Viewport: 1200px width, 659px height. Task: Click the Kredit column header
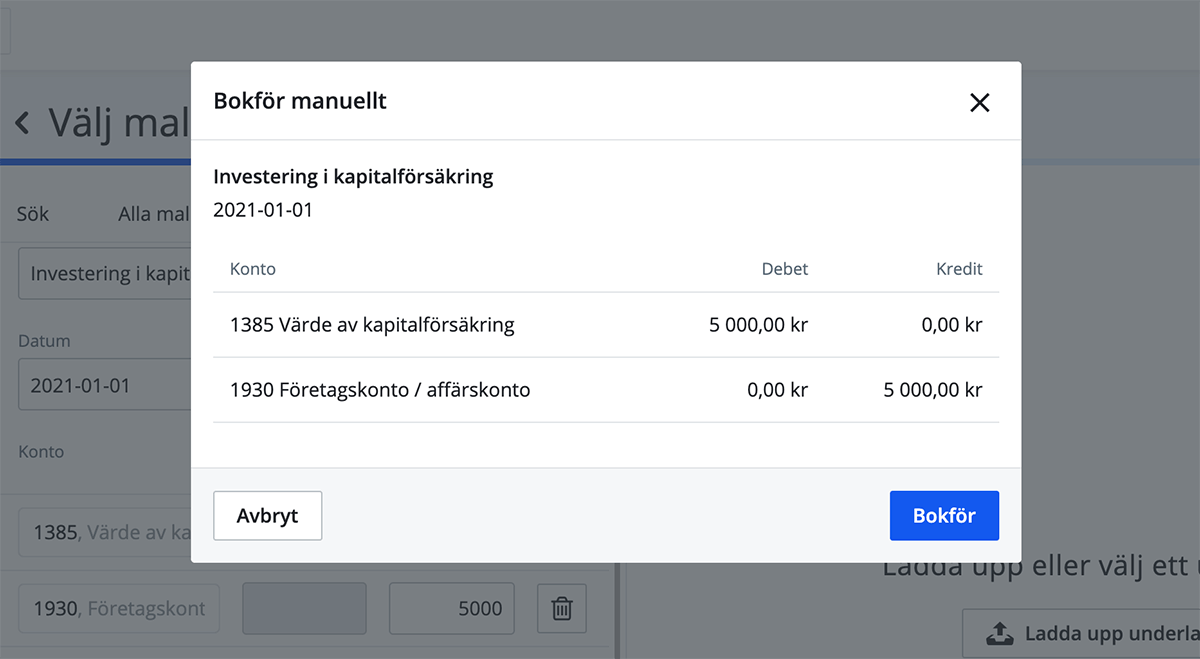pos(959,268)
